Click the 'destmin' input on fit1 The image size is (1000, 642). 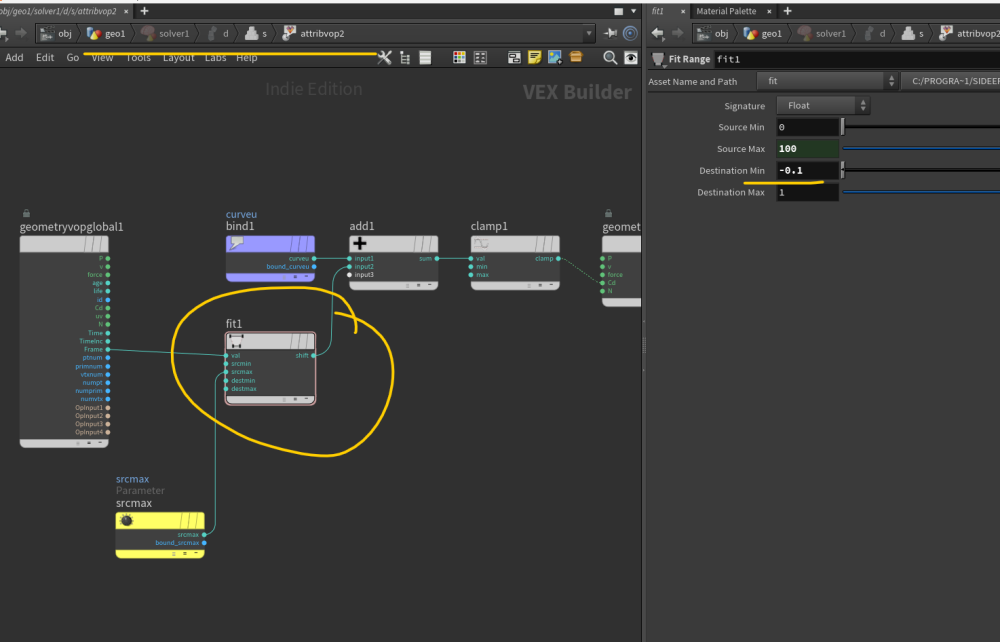(x=226, y=380)
